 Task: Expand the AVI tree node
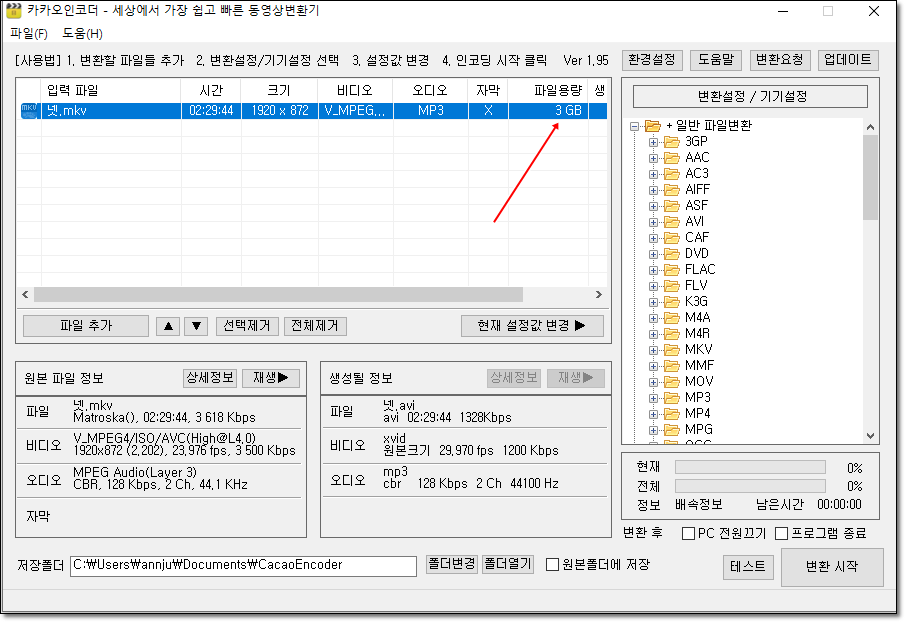(653, 222)
